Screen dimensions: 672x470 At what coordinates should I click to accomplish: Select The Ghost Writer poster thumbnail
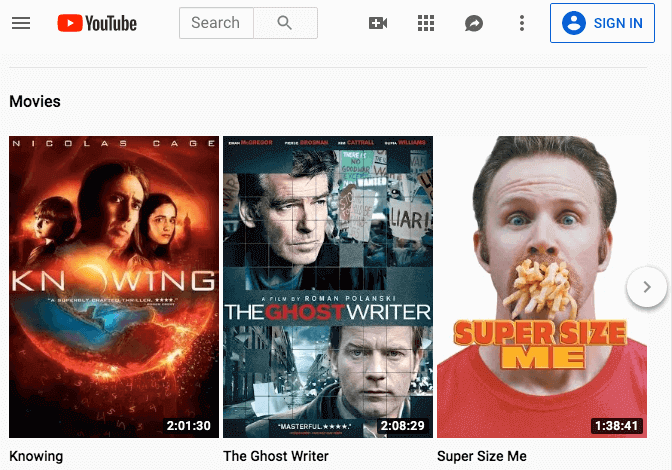click(327, 287)
